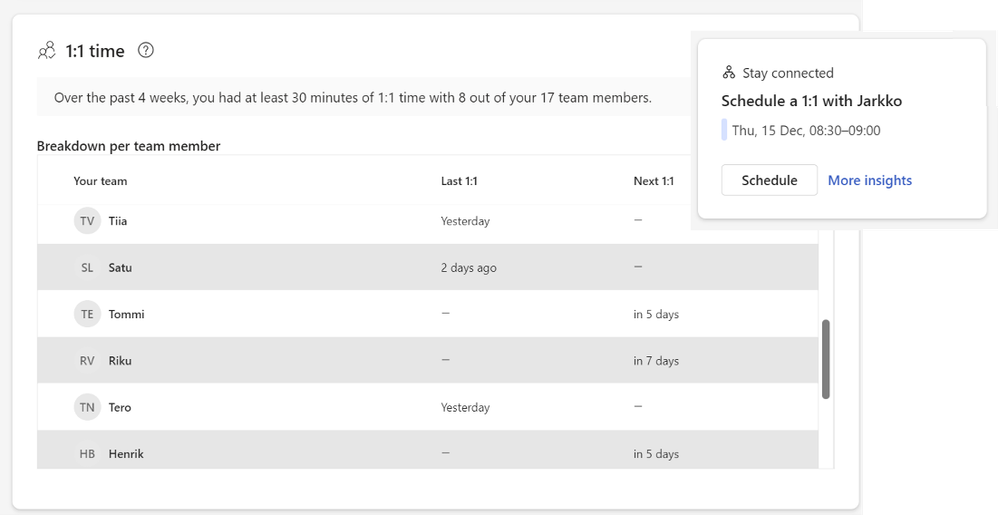Click Riku's RV avatar icon
Image resolution: width=998 pixels, height=515 pixels.
click(87, 361)
